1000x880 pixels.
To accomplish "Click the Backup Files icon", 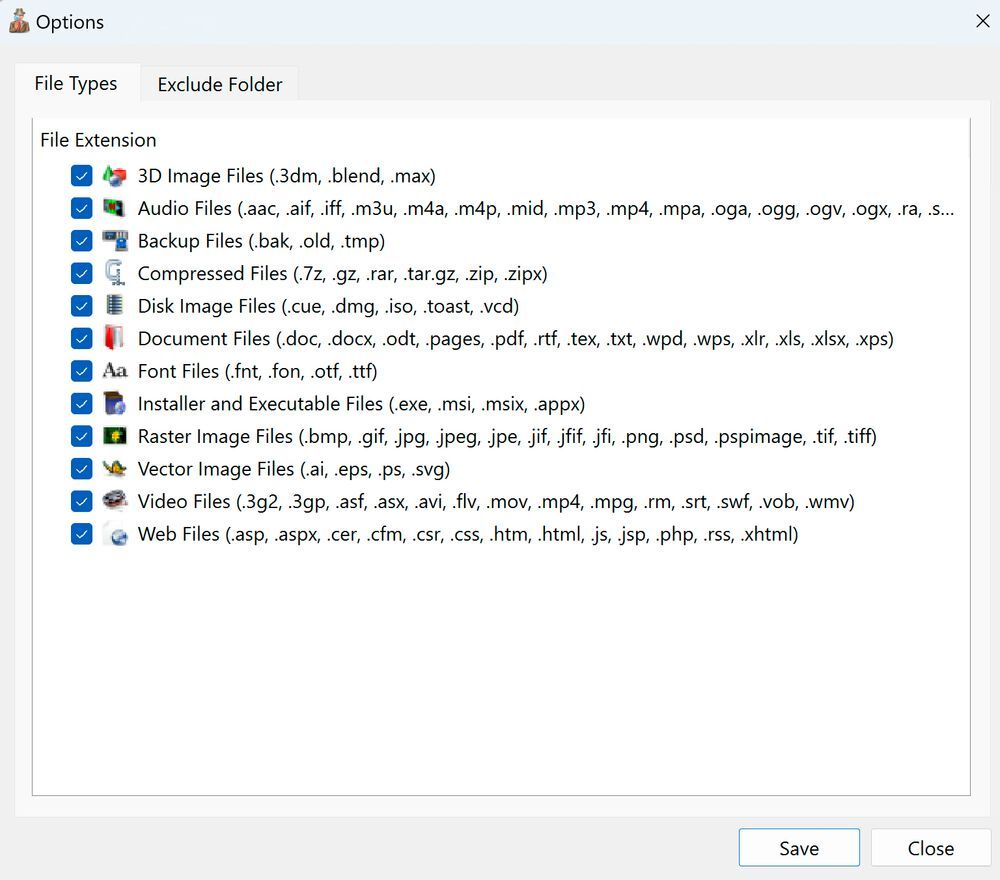I will [114, 240].
